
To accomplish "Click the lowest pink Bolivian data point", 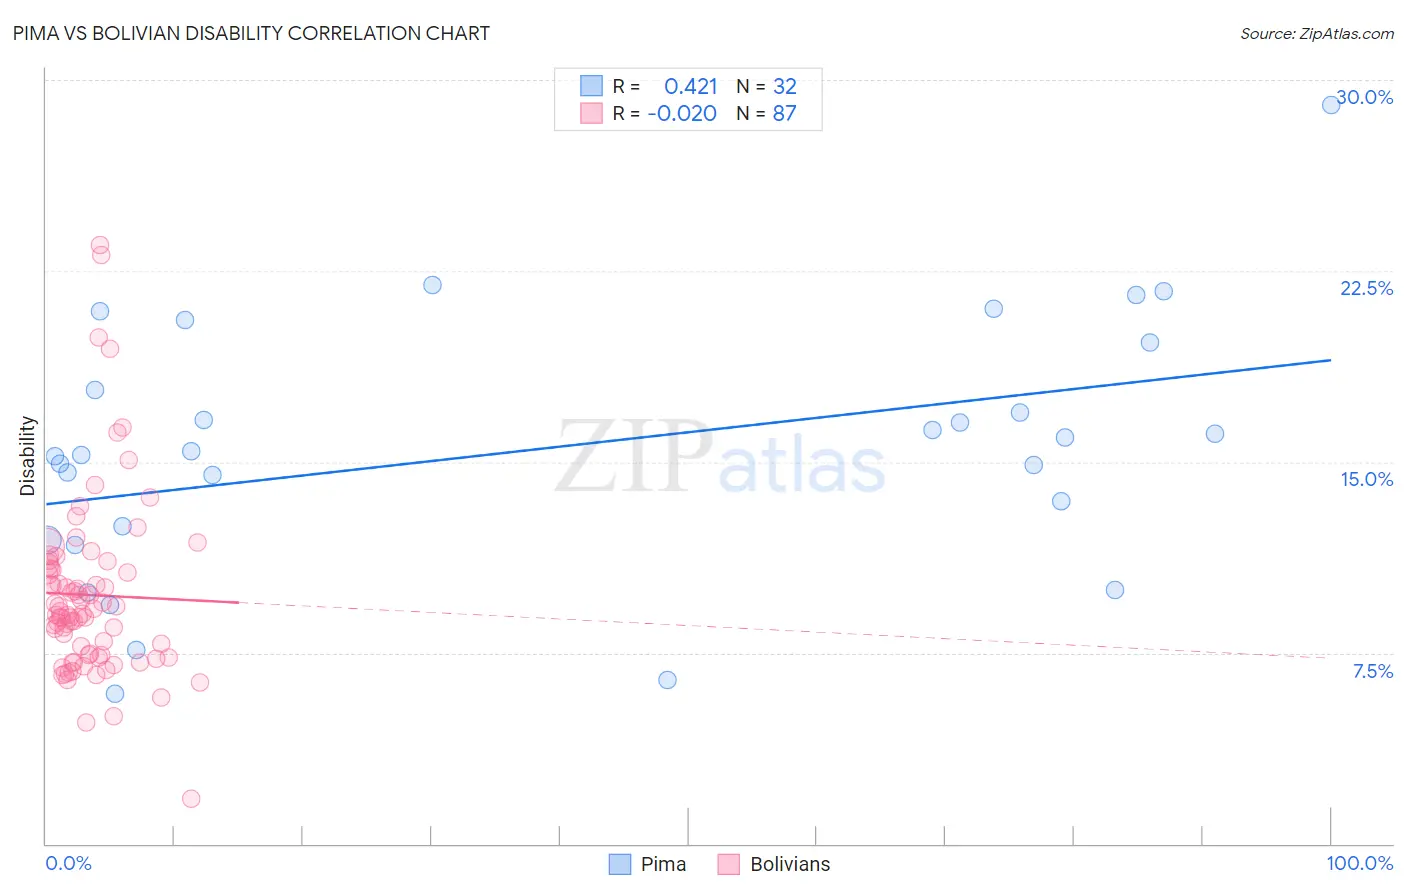I will tap(191, 798).
